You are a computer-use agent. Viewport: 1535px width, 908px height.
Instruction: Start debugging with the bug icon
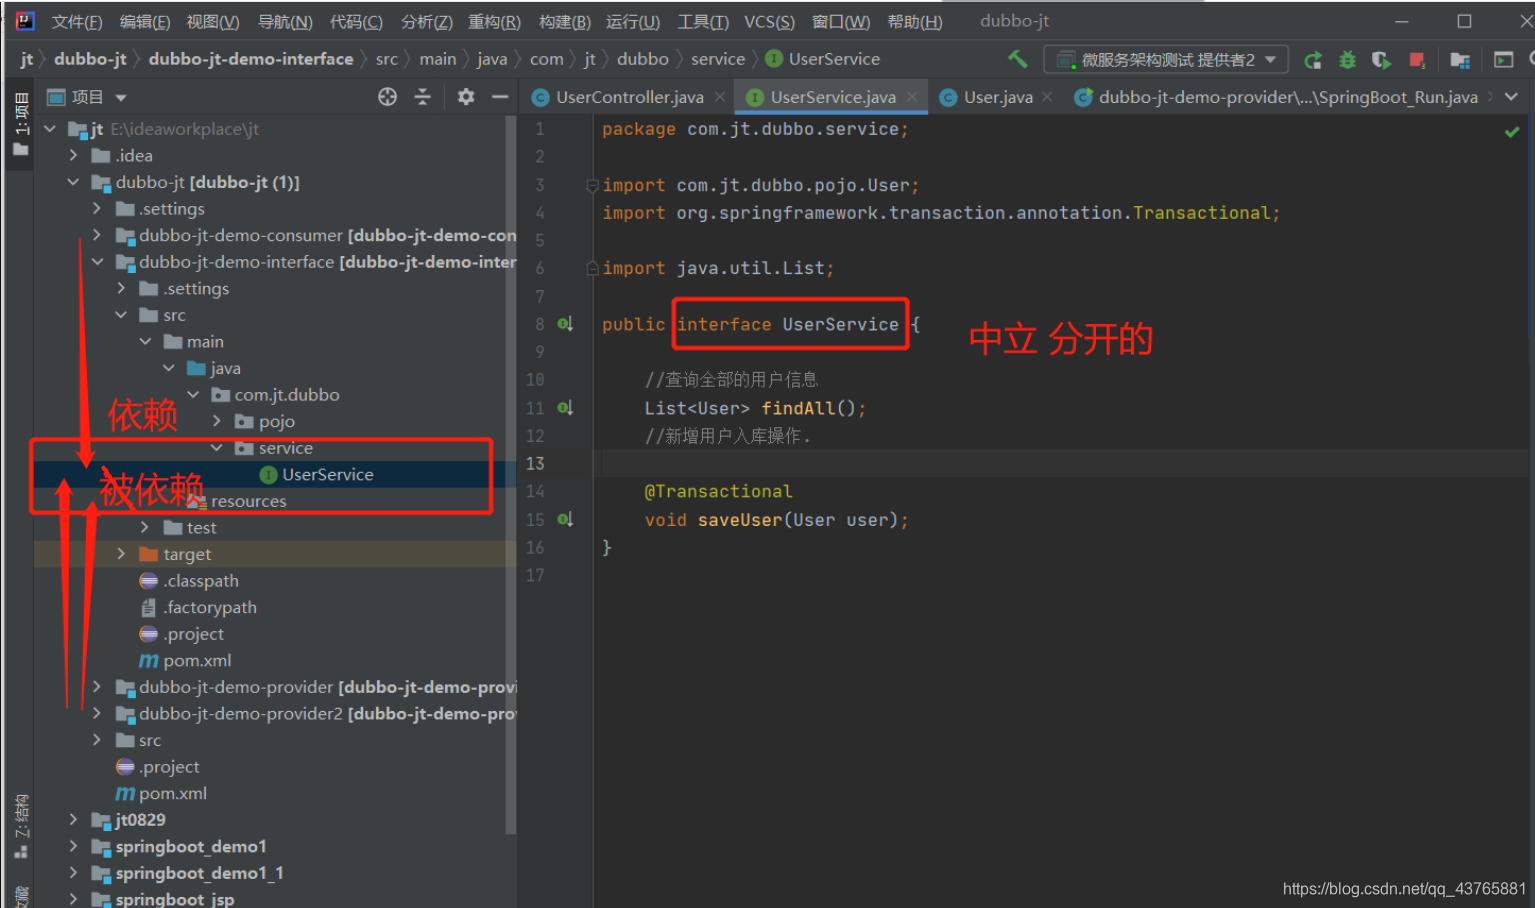coord(1347,60)
